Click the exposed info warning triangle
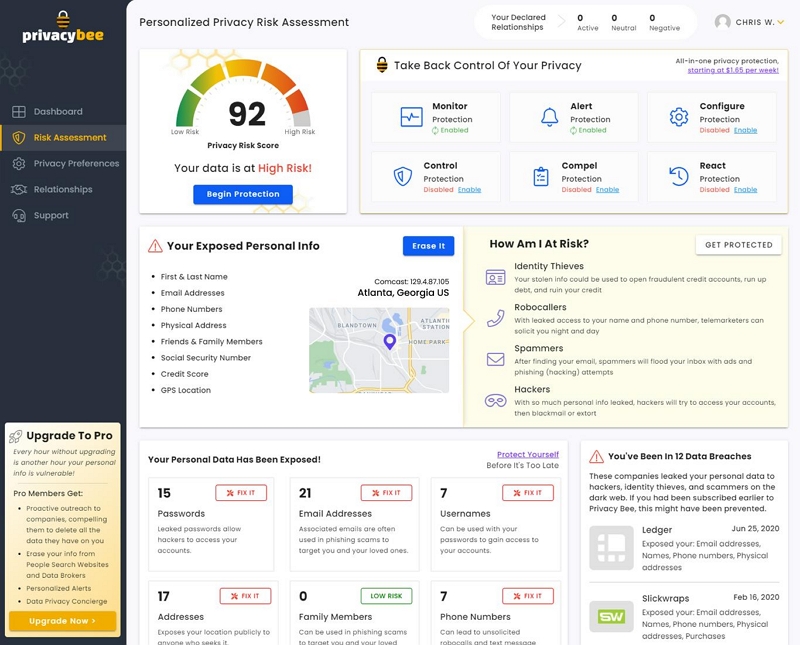Screen dimensions: 800x645 [155, 246]
